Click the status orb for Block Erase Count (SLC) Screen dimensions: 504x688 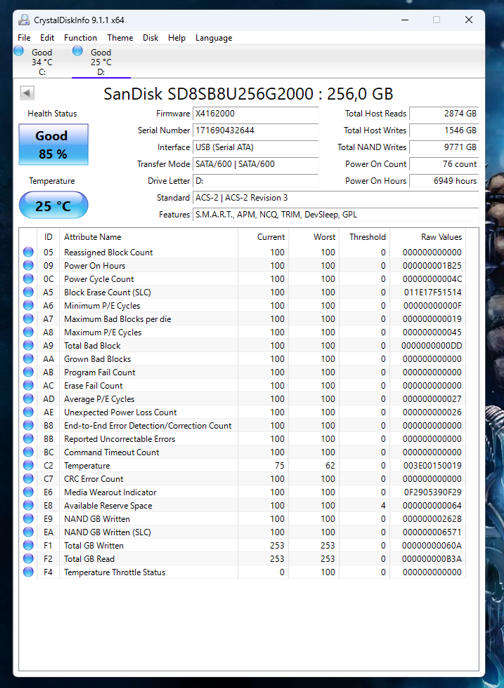[28, 292]
